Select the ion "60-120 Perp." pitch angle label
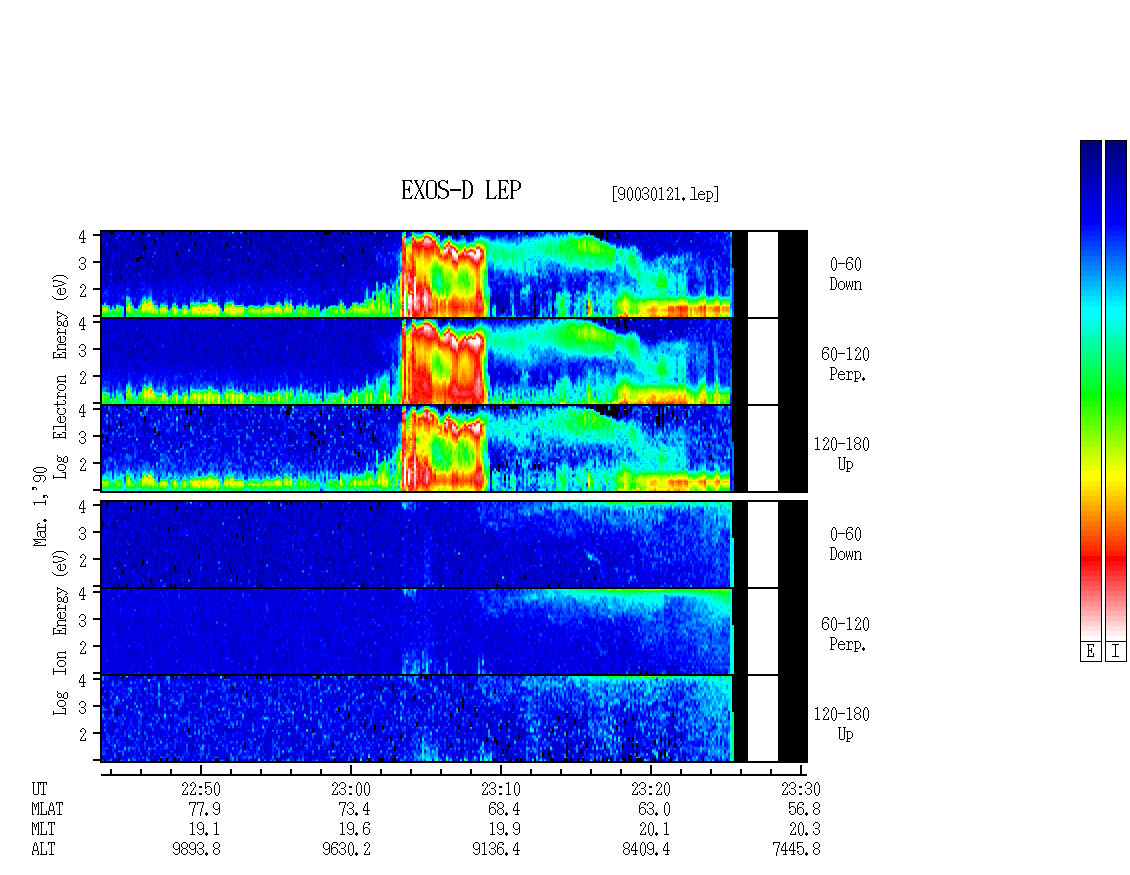This screenshot has height=875, width=1130. [x=845, y=634]
